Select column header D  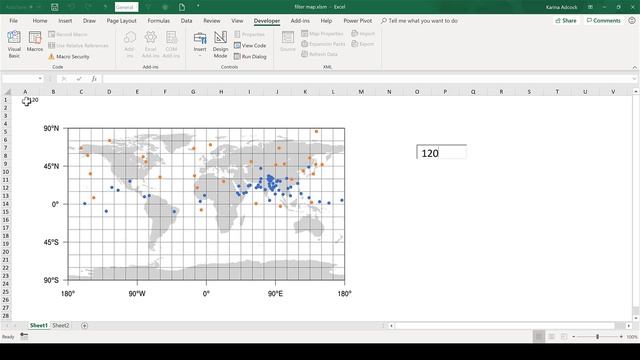click(109, 92)
